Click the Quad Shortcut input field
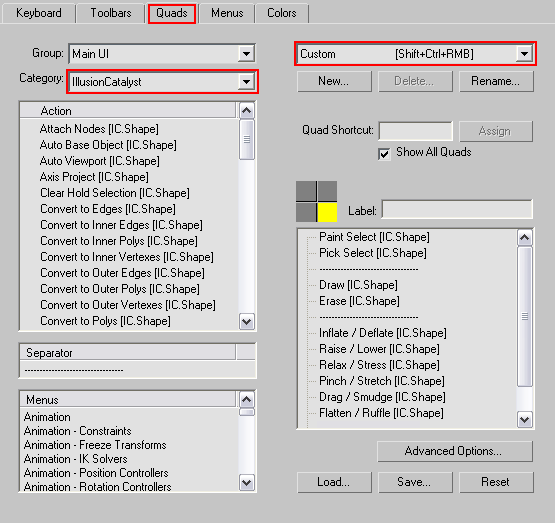555x523 pixels. [x=416, y=131]
